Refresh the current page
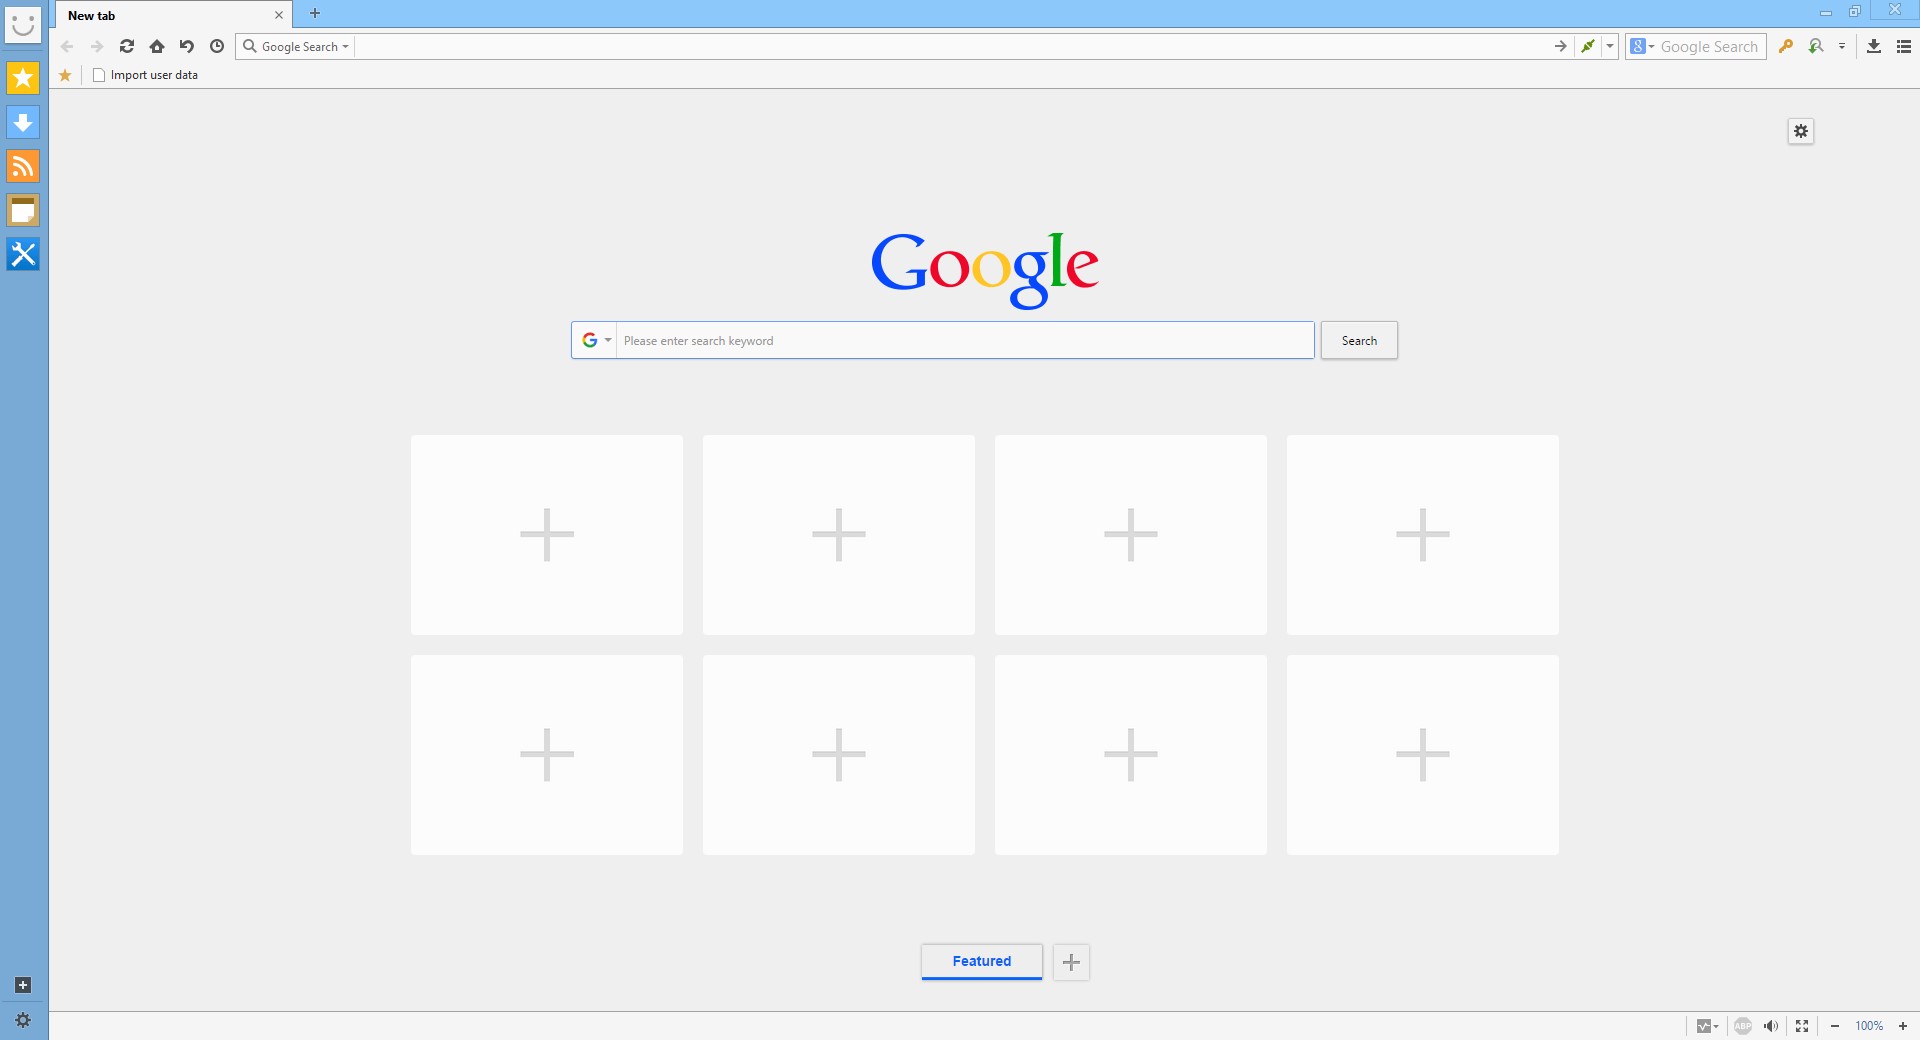The image size is (1920, 1040). (x=127, y=46)
